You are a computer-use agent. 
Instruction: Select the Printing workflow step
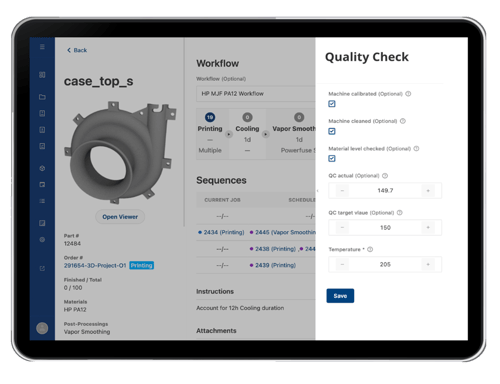point(210,133)
